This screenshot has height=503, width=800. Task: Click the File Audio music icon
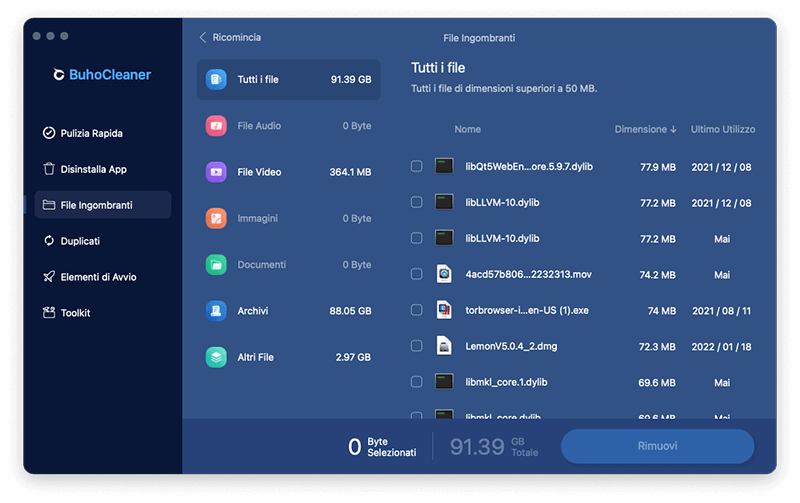point(216,125)
